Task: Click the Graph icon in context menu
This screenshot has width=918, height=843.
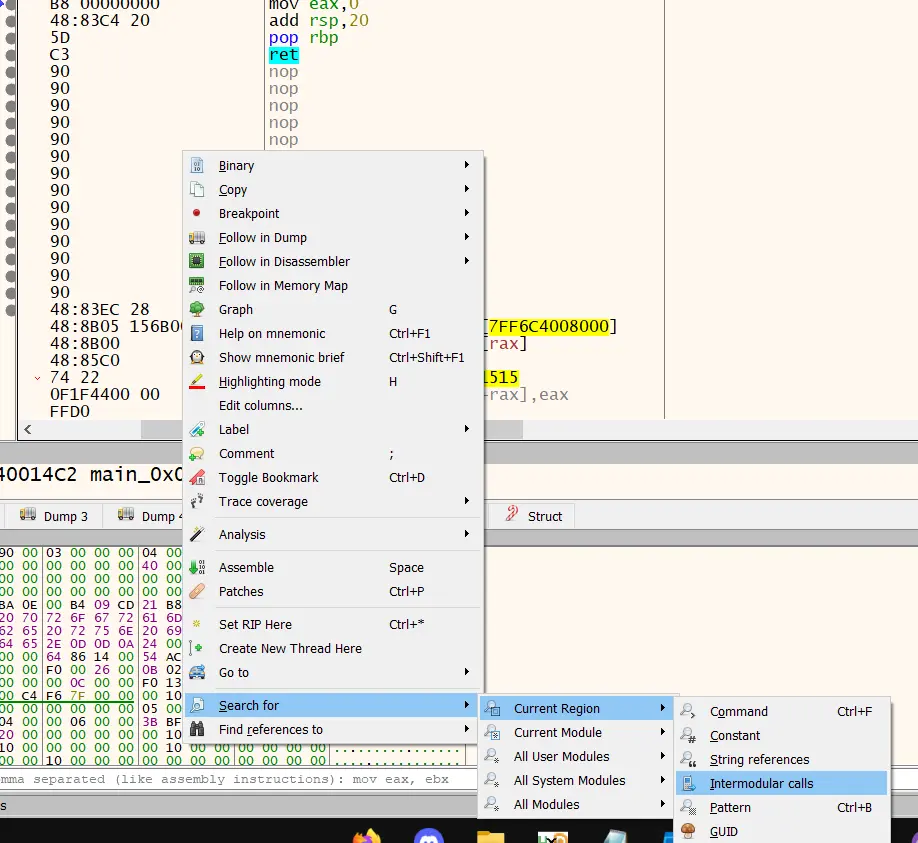Action: tap(197, 310)
